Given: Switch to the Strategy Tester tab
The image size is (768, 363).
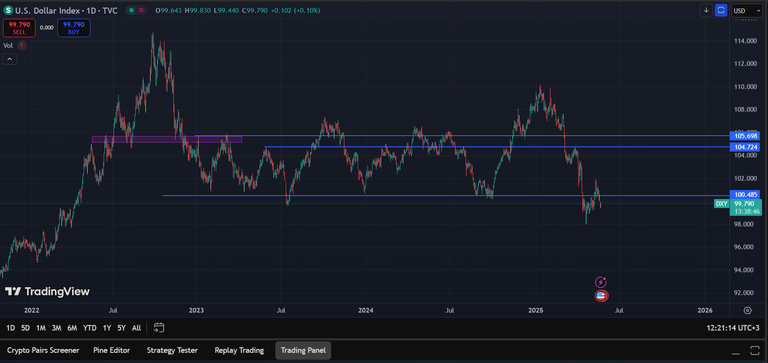Looking at the screenshot, I should [x=172, y=351].
